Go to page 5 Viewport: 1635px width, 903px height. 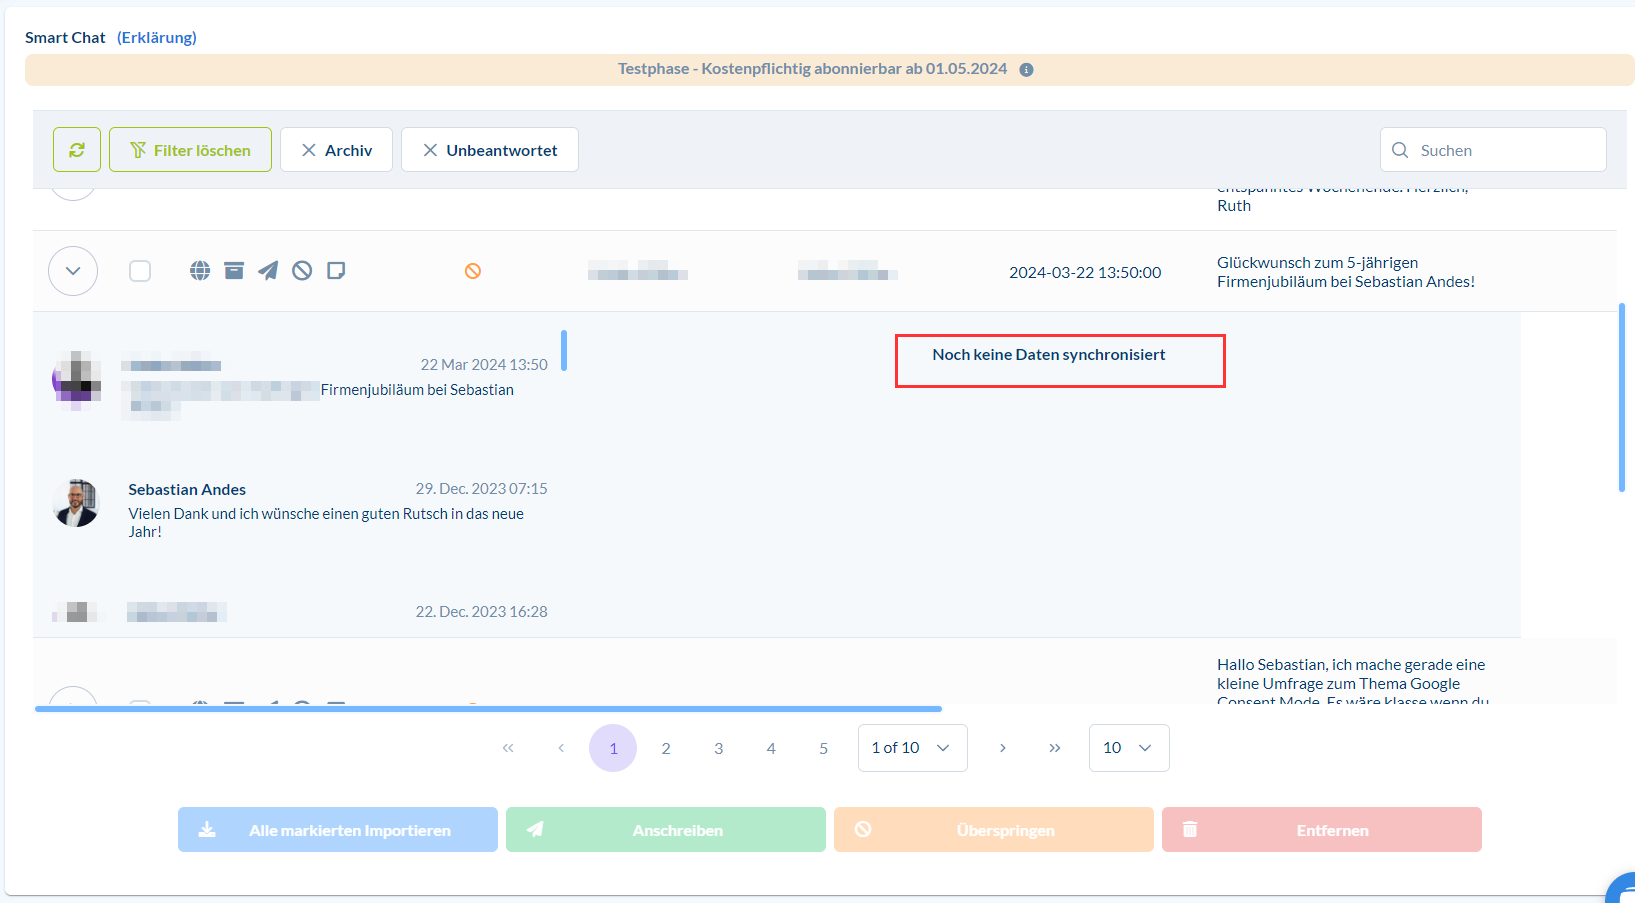click(824, 748)
